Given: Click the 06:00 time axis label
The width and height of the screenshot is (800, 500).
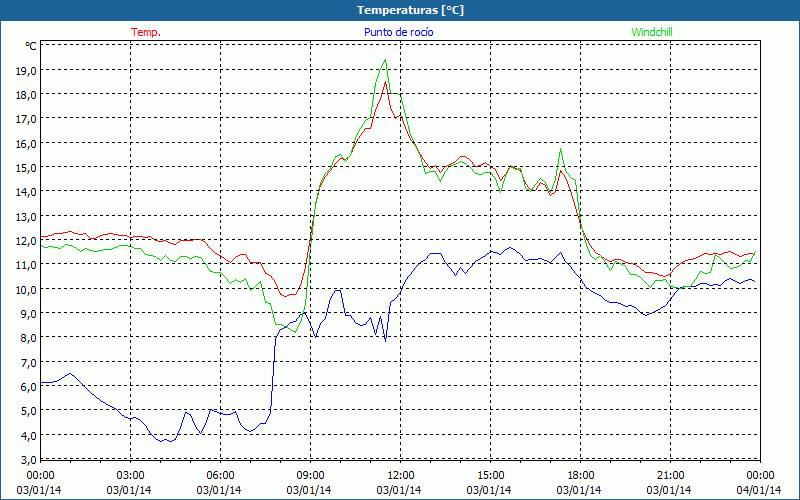Looking at the screenshot, I should (x=220, y=476).
